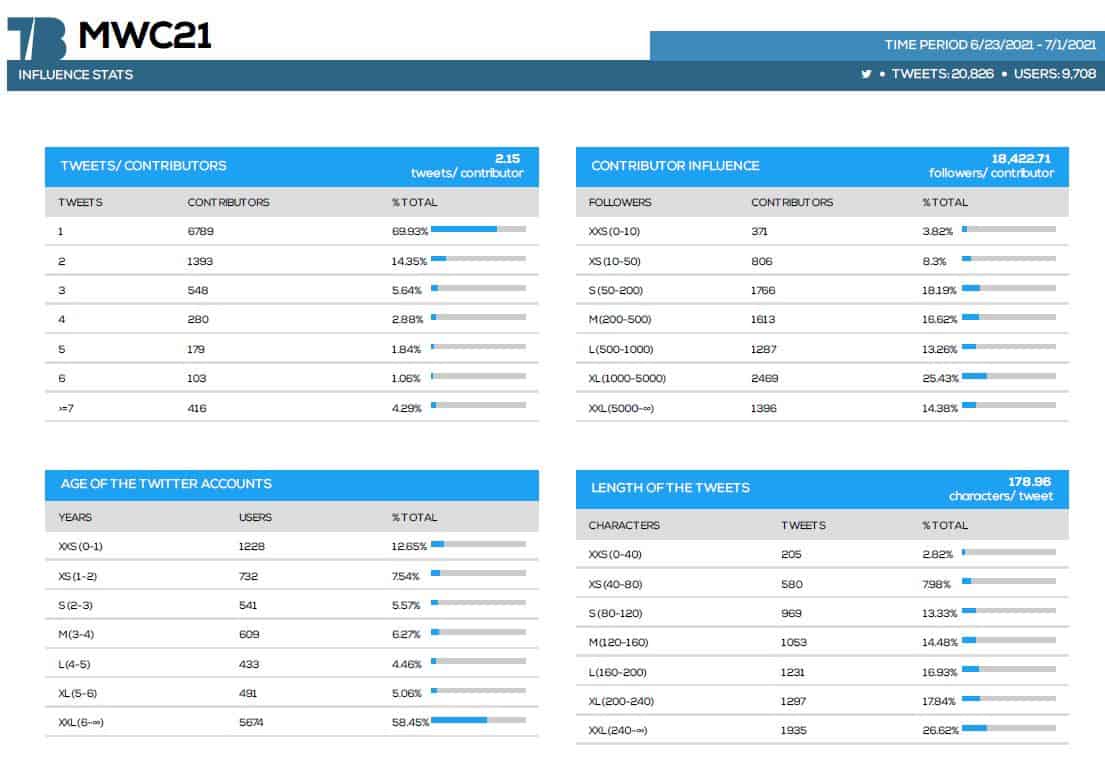1105x760 pixels.
Task: Click the 205 tweets cell
Action: (x=791, y=554)
